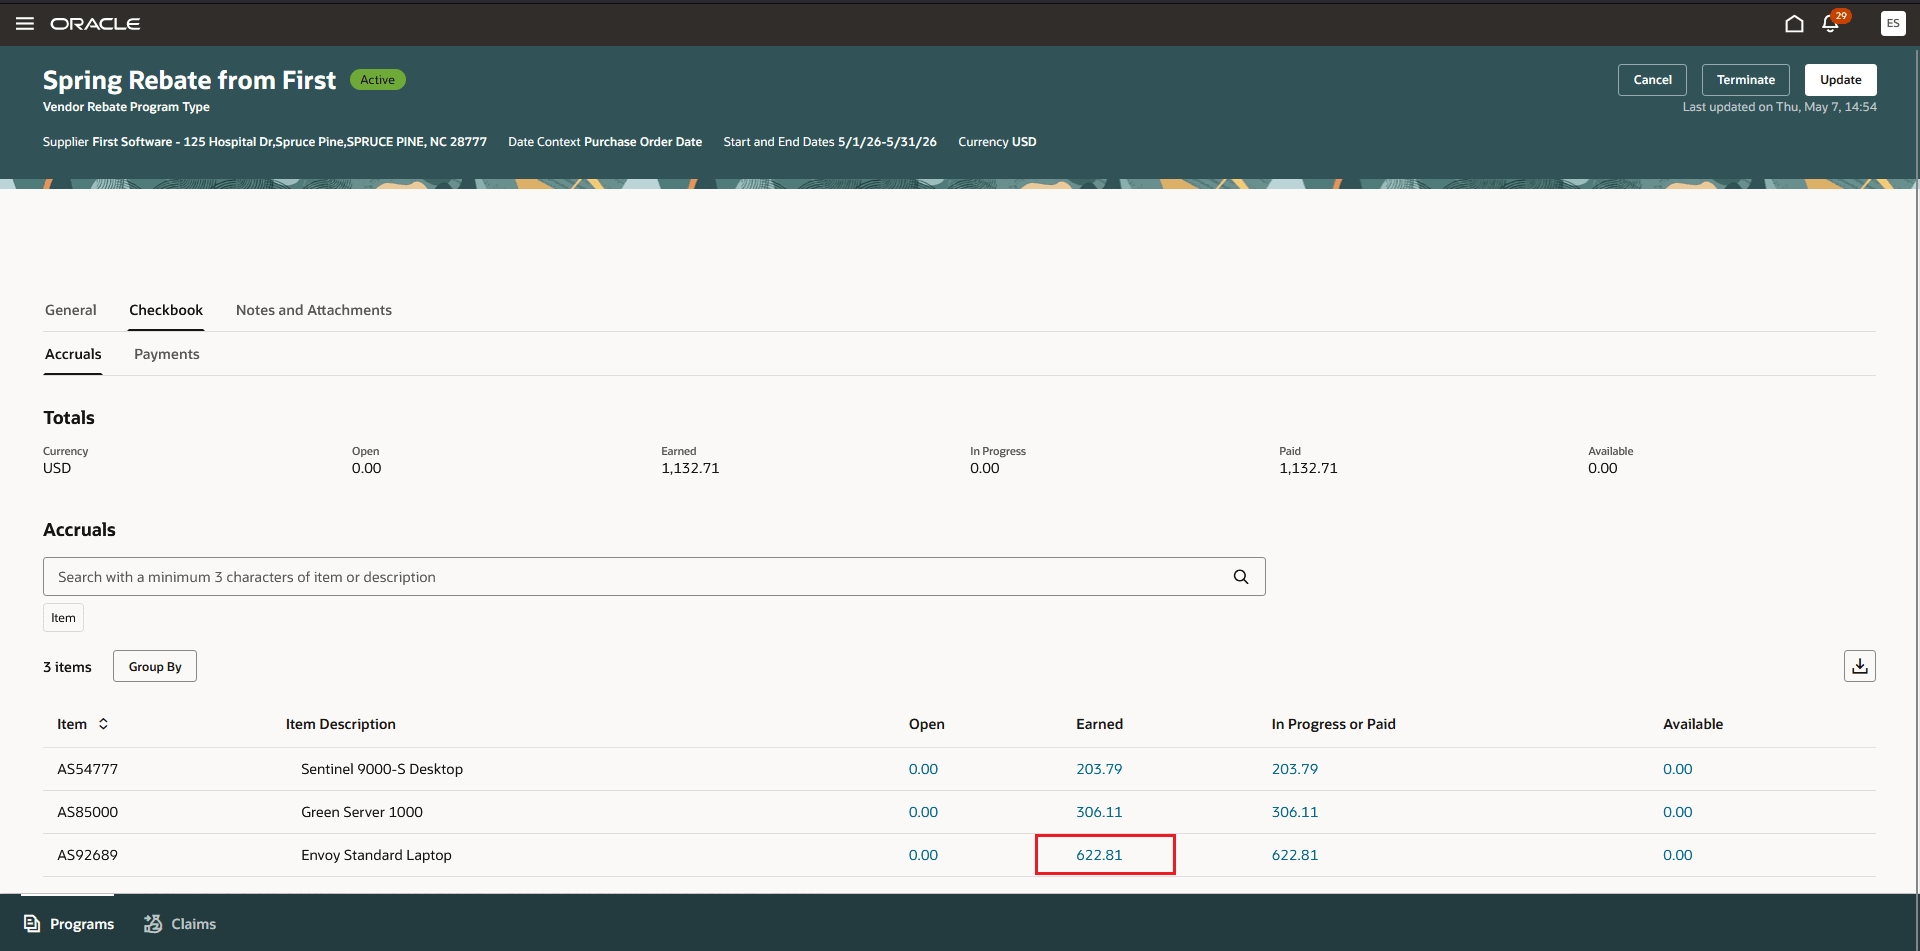Click the Programs icon in bottom bar
This screenshot has height=951, width=1920.
pyautogui.click(x=32, y=924)
